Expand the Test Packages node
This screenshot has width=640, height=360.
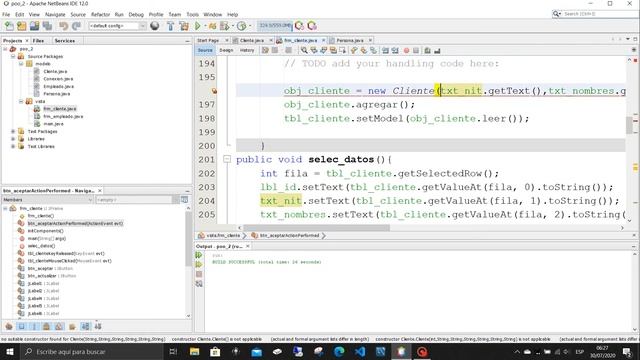pos(13,131)
